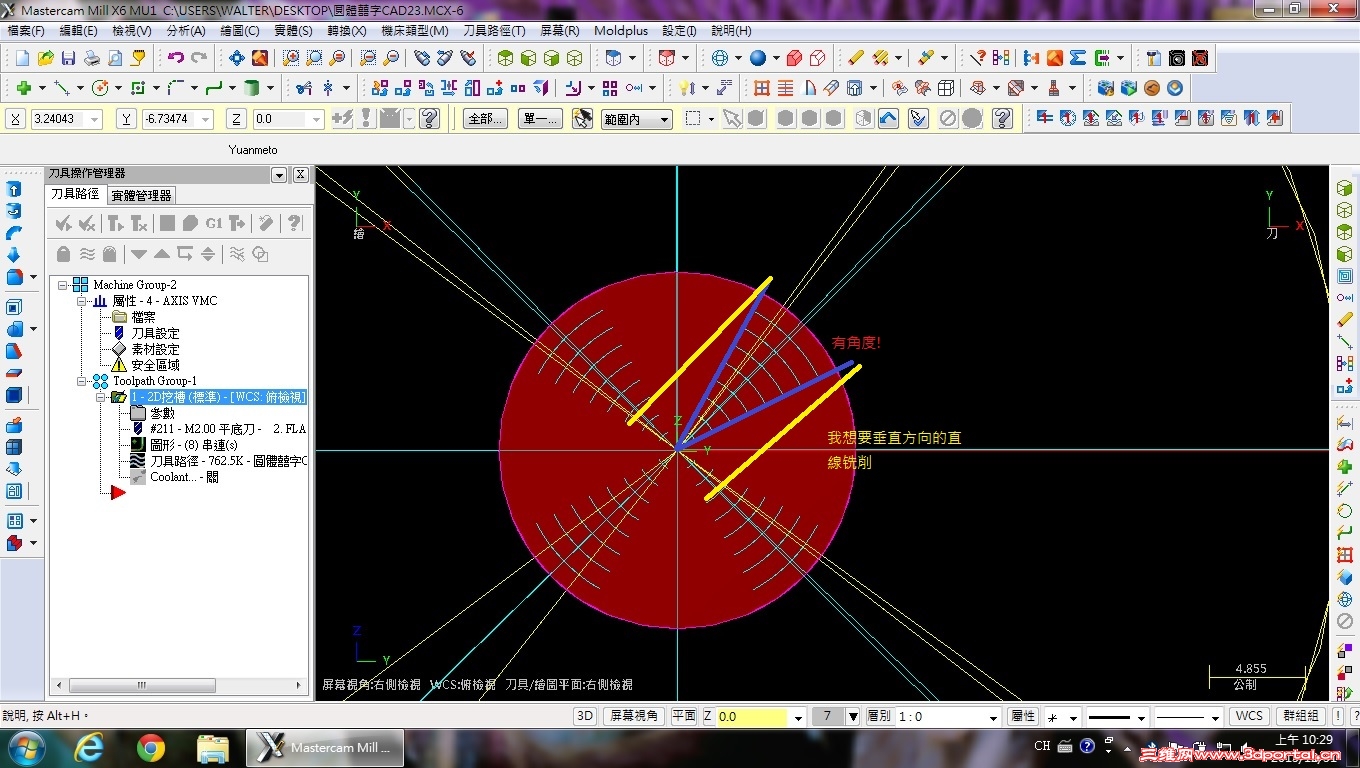Select the create circle tool icon
This screenshot has height=768, width=1360.
(x=99, y=88)
